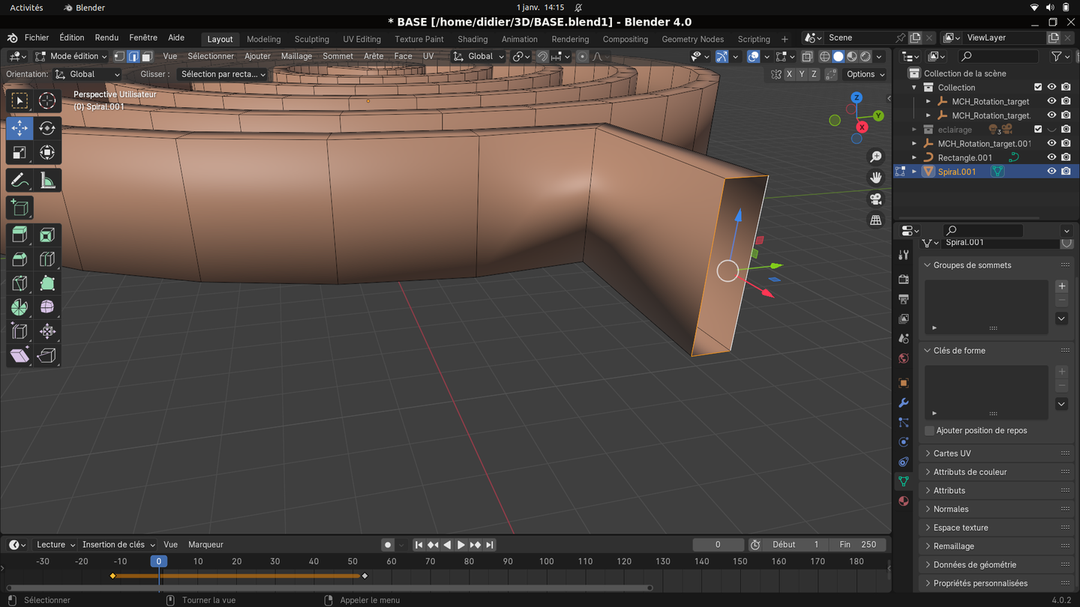Viewport: 1080px width, 607px height.
Task: Select the Annotate pencil tool
Action: point(20,180)
